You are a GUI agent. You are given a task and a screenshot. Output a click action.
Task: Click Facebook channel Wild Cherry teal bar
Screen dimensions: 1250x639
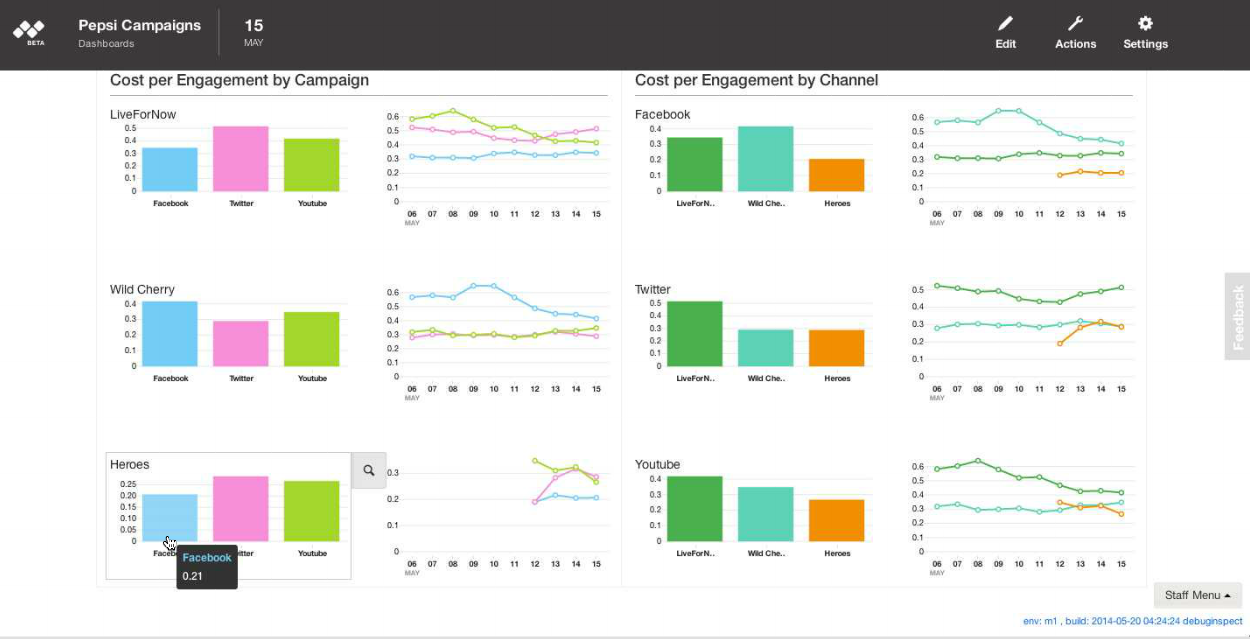(x=765, y=158)
